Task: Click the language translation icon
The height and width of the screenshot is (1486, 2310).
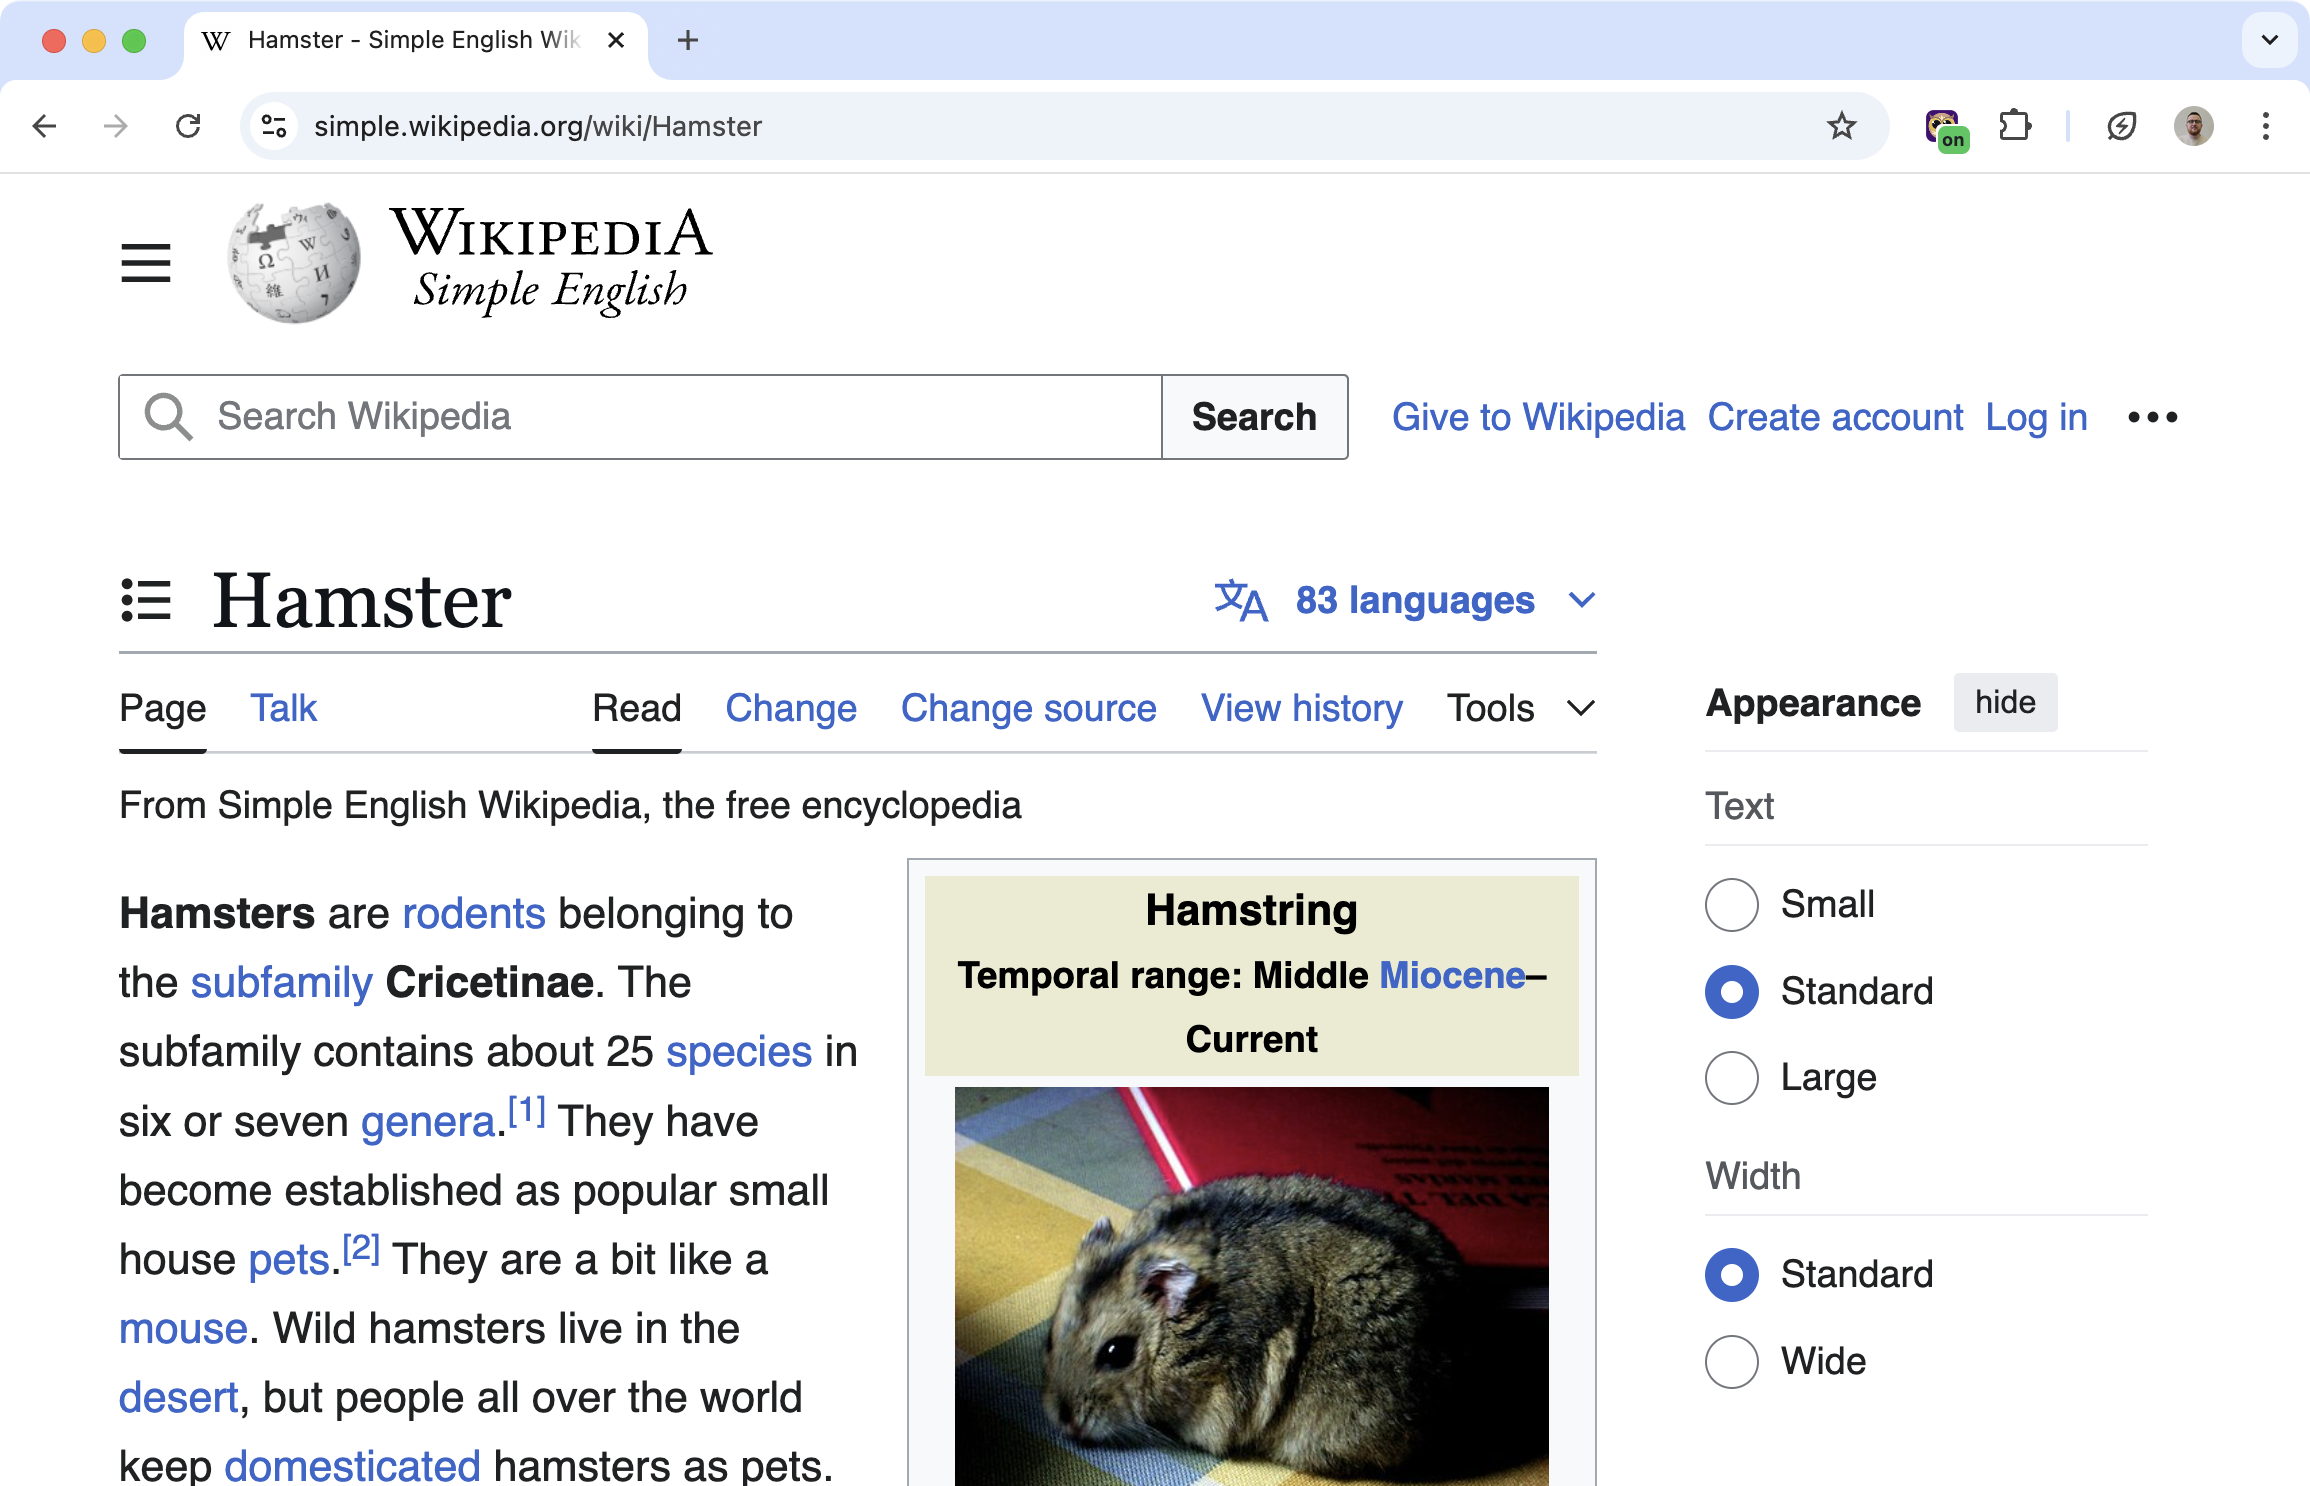Action: click(1241, 600)
